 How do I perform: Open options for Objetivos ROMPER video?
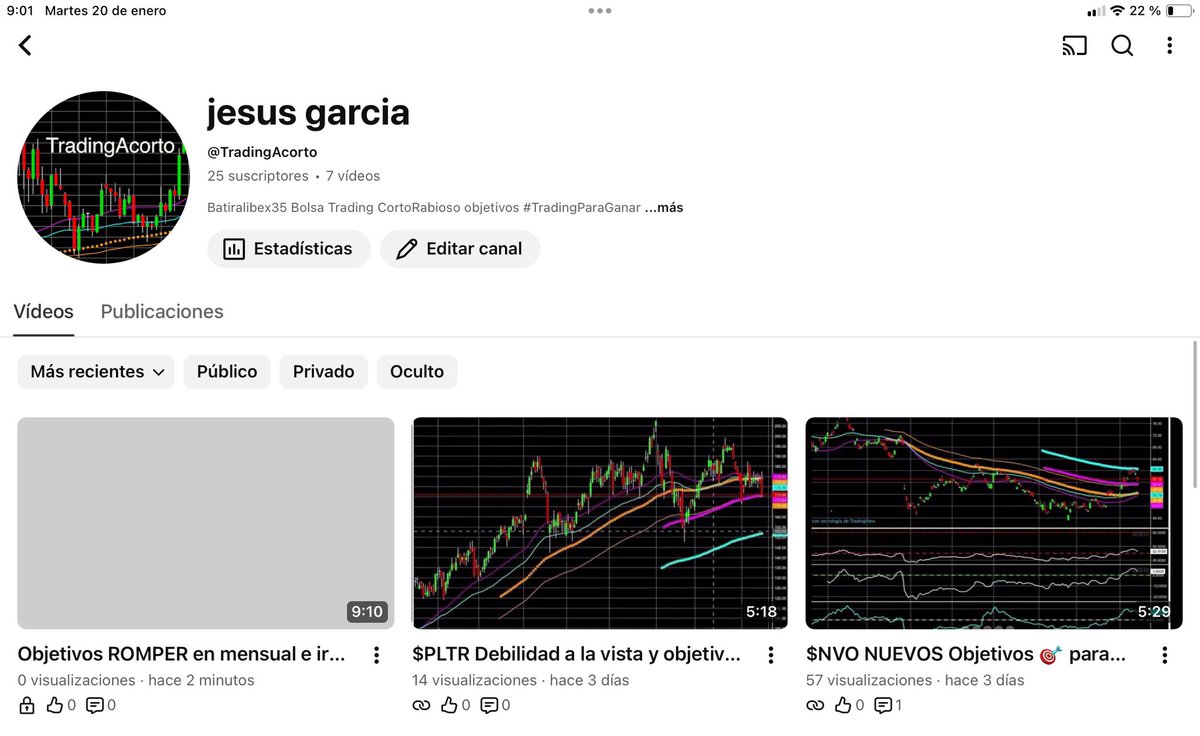click(376, 656)
